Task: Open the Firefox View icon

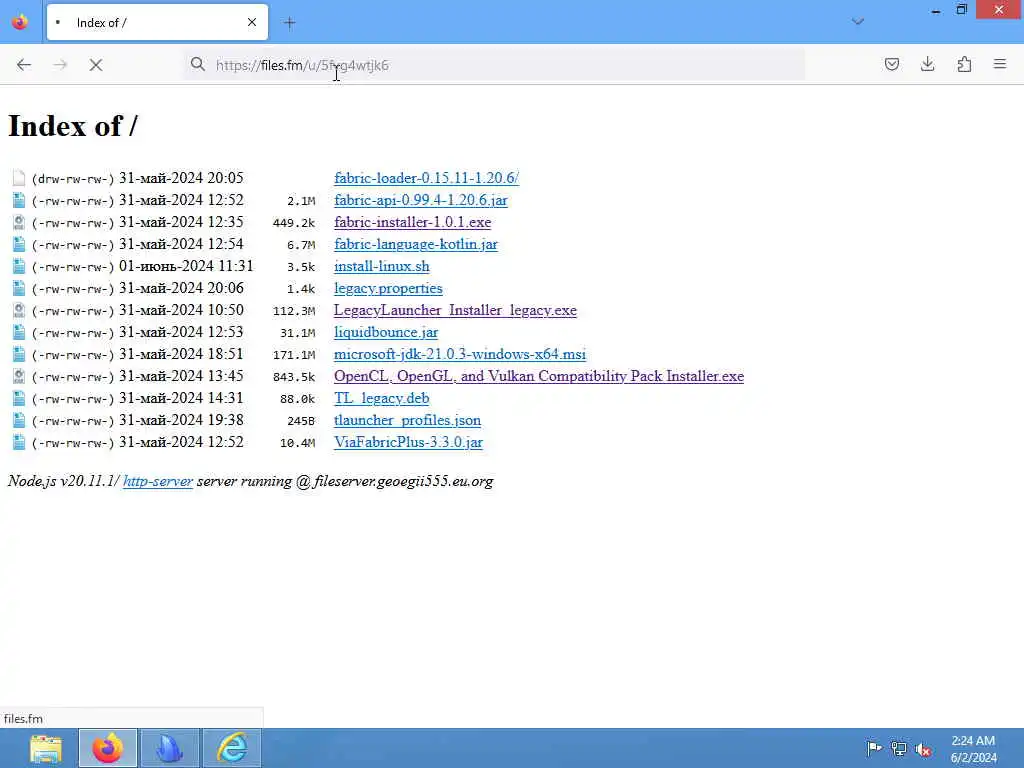Action: [x=20, y=22]
